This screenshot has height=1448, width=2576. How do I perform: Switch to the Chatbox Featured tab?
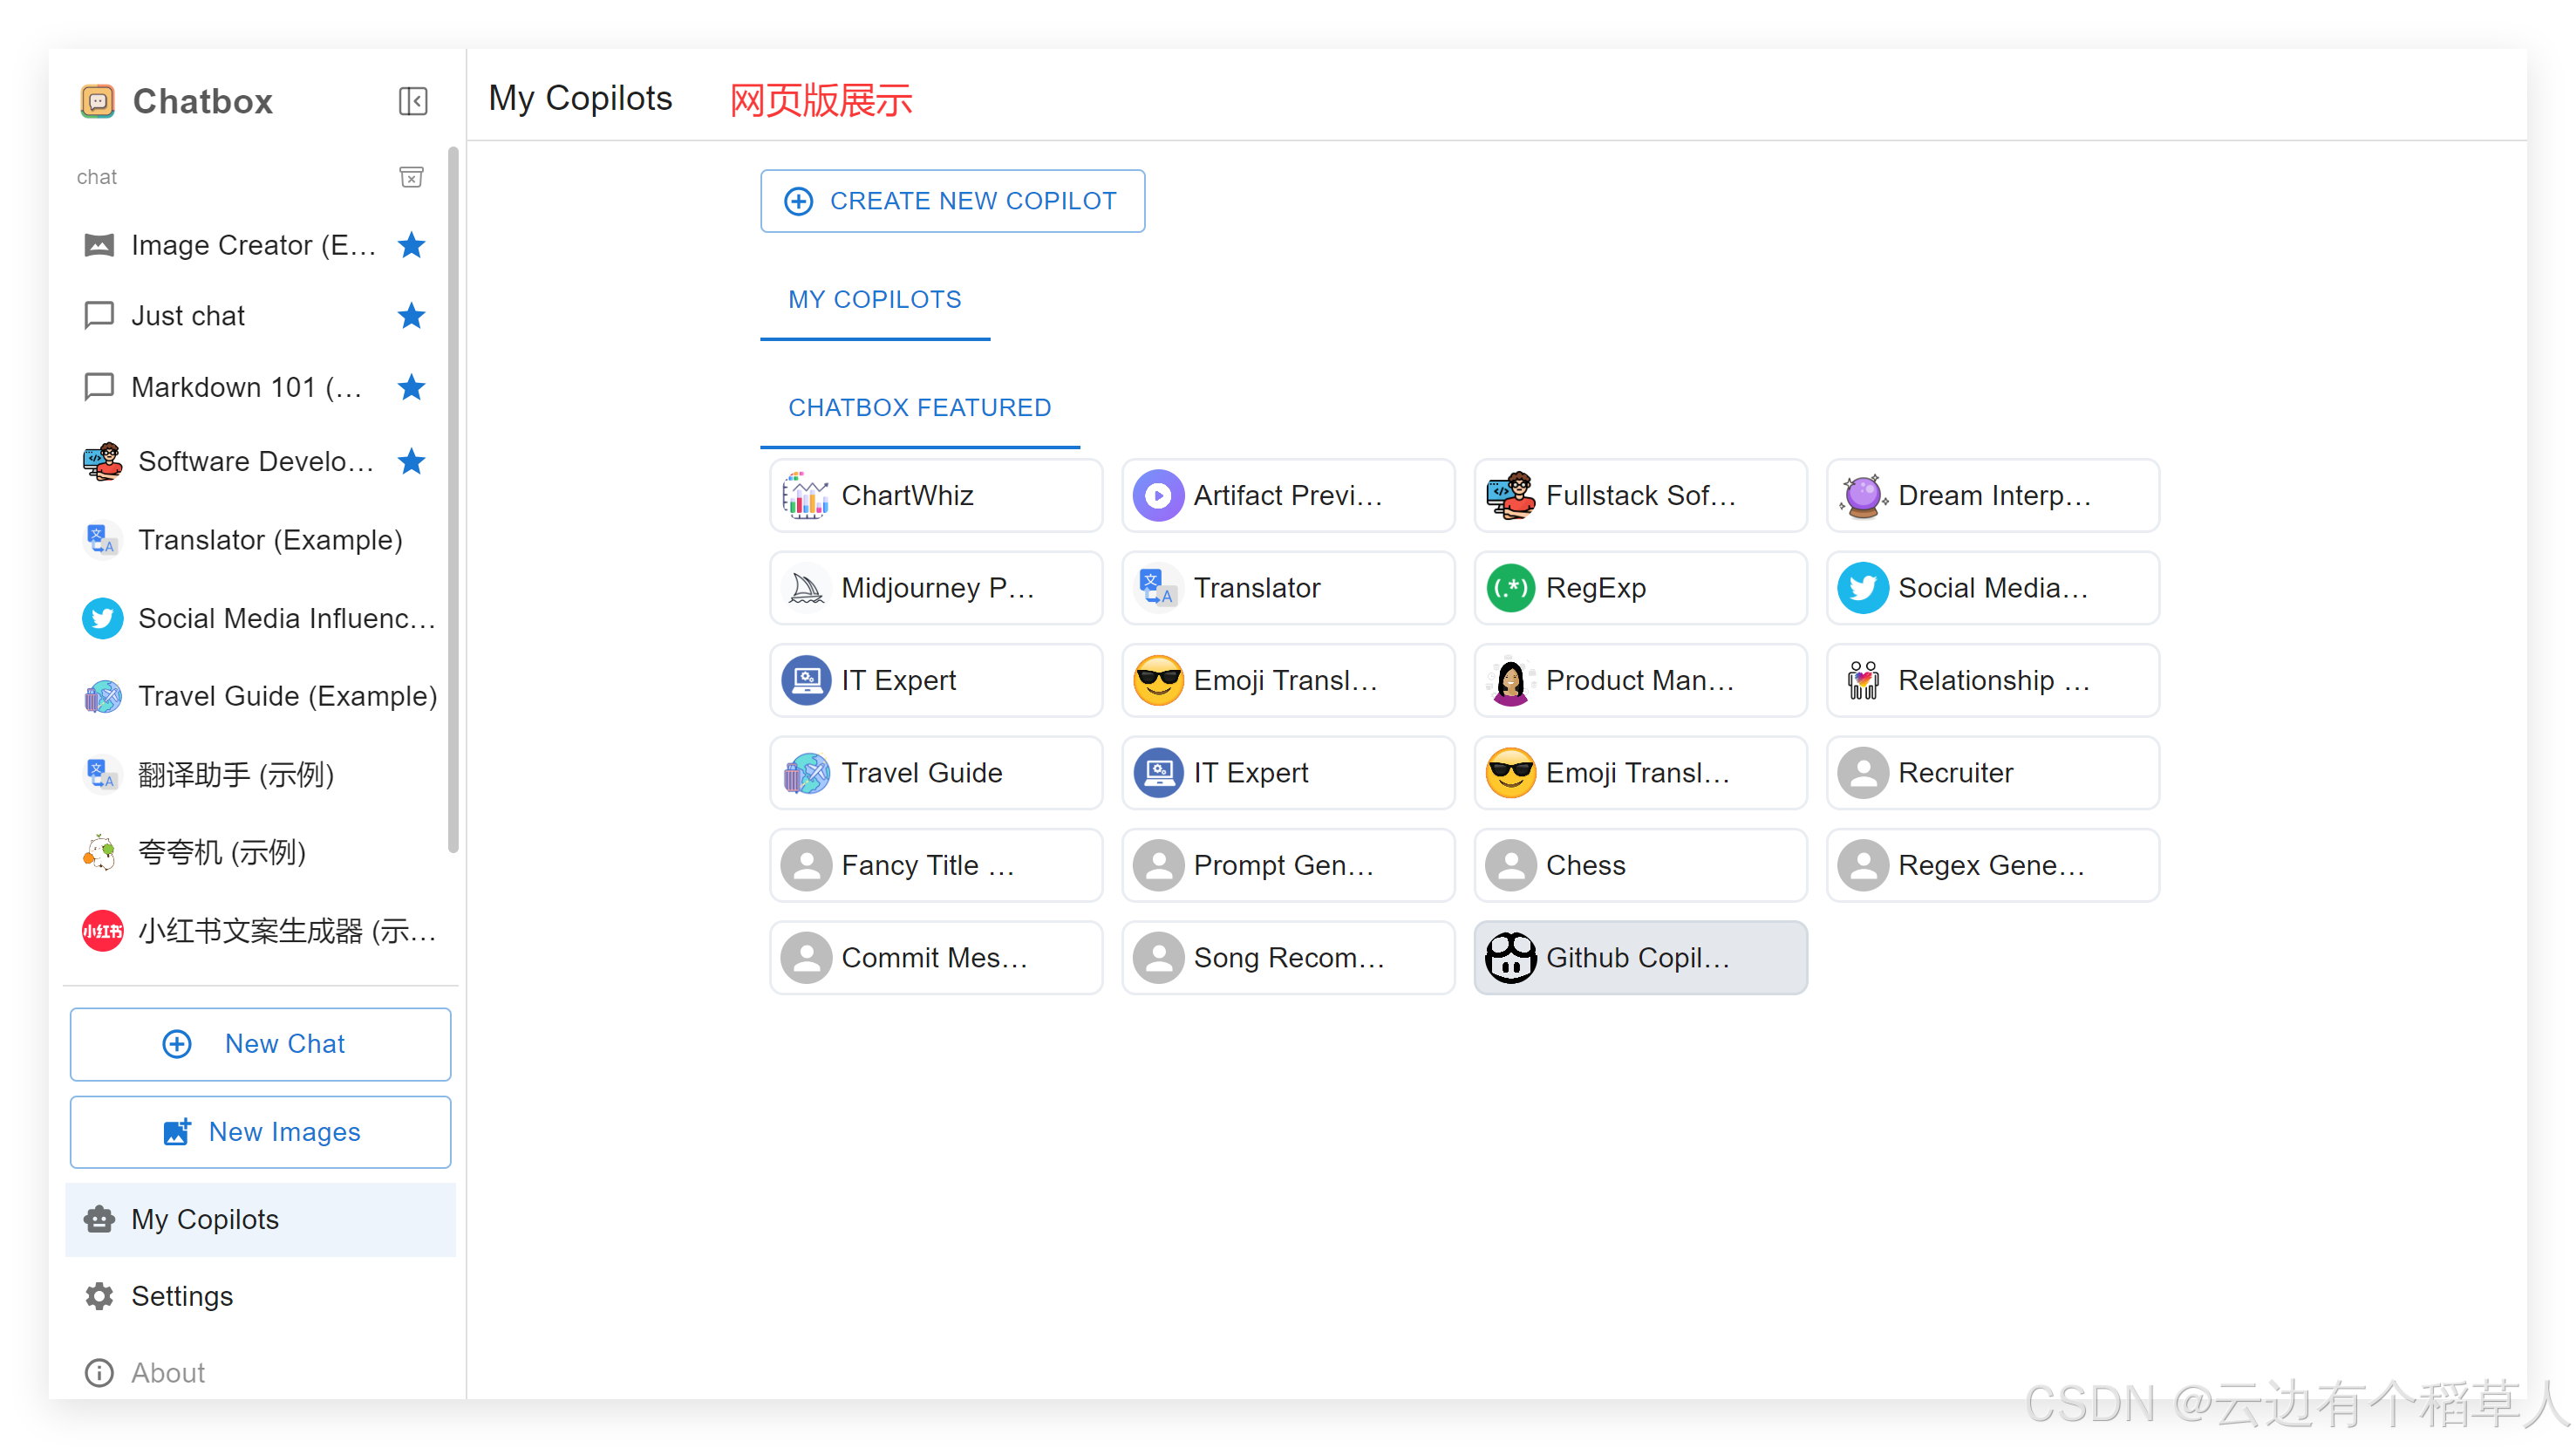pos(920,407)
